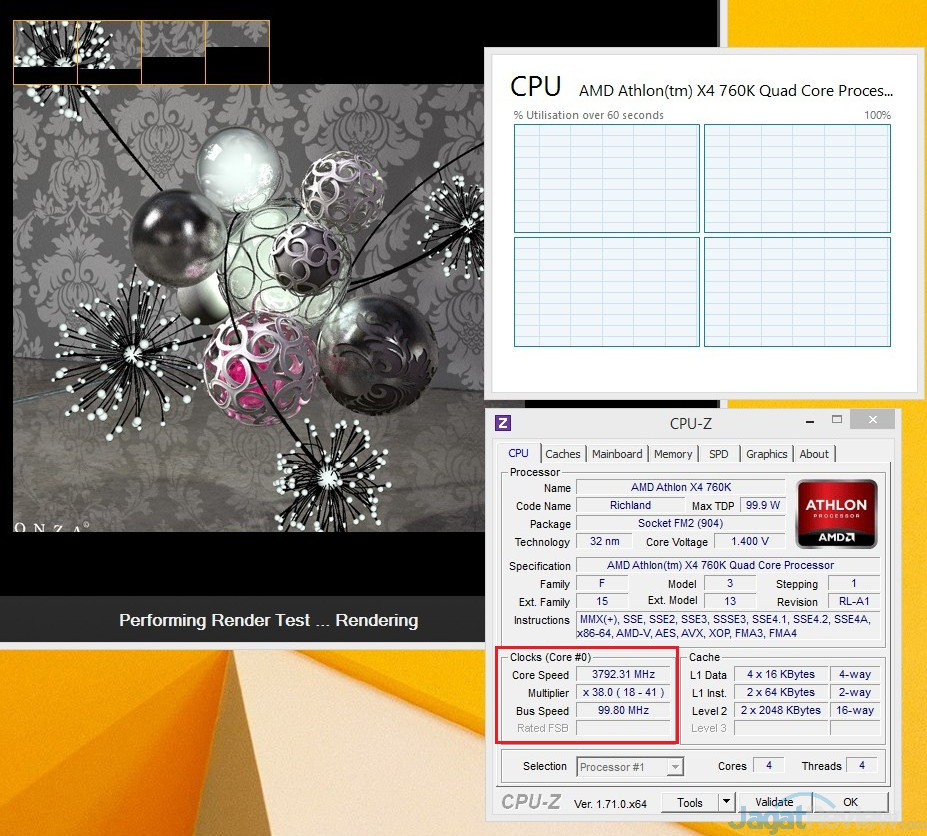This screenshot has width=927, height=836.
Task: Click the first render tile thumbnail
Action: point(45,52)
